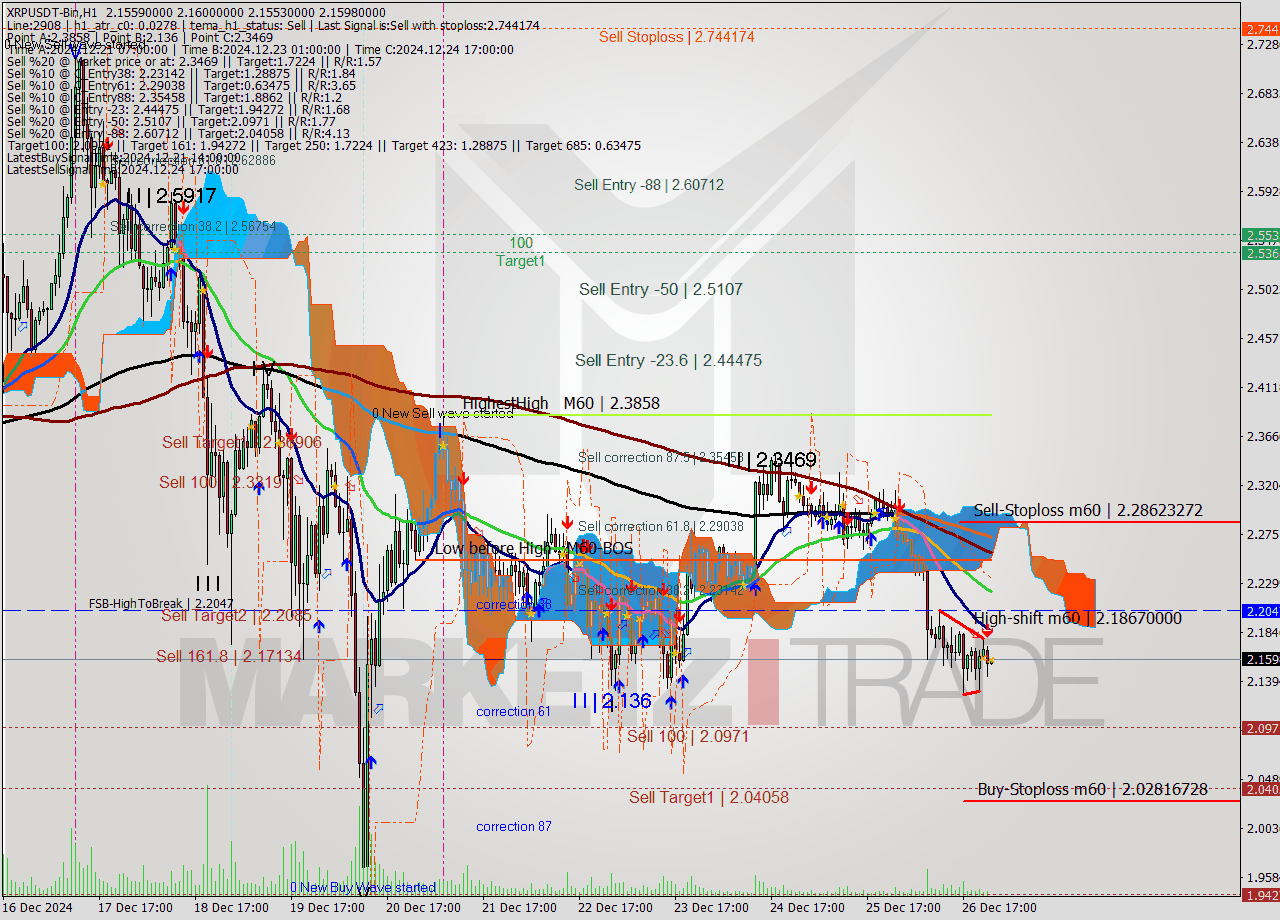Click the red 1.942 price tag
This screenshot has width=1280, height=920.
pyautogui.click(x=1260, y=895)
